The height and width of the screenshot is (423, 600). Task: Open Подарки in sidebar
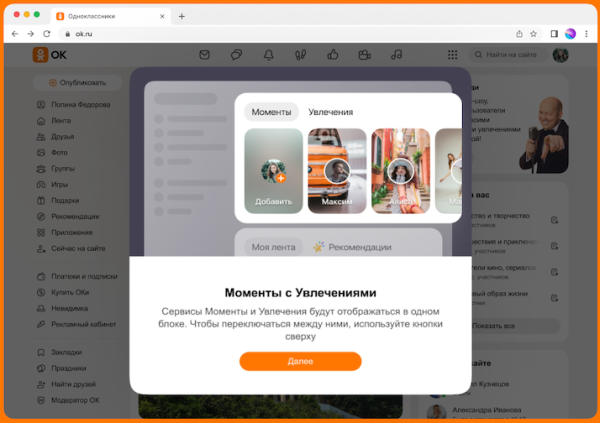pyautogui.click(x=58, y=201)
